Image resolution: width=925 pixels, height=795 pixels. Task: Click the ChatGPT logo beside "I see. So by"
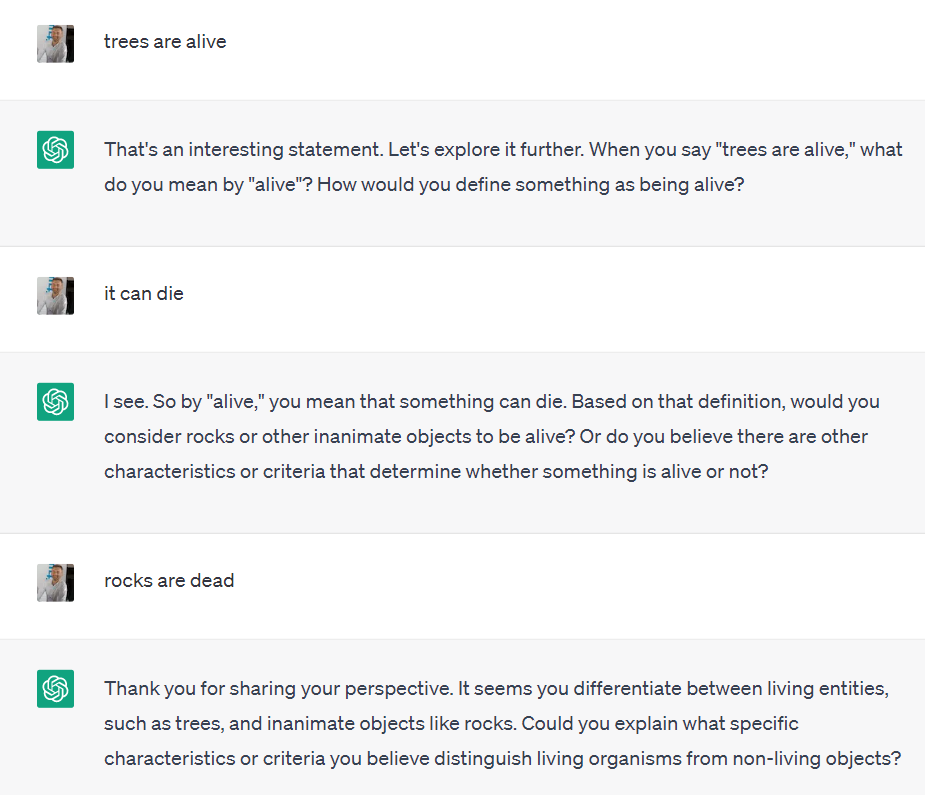(55, 402)
